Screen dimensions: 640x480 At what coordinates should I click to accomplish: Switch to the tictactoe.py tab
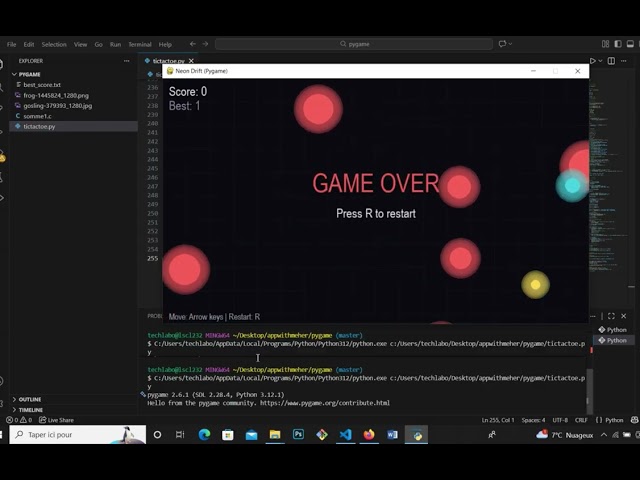(x=169, y=61)
